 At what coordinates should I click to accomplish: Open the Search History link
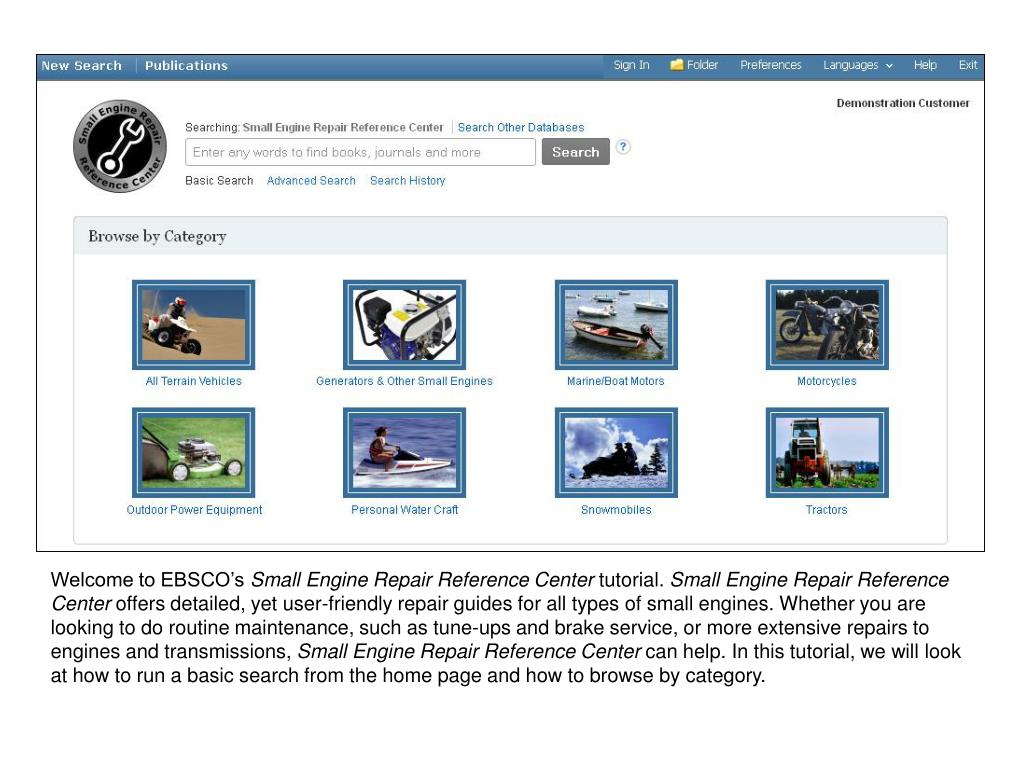click(x=408, y=180)
